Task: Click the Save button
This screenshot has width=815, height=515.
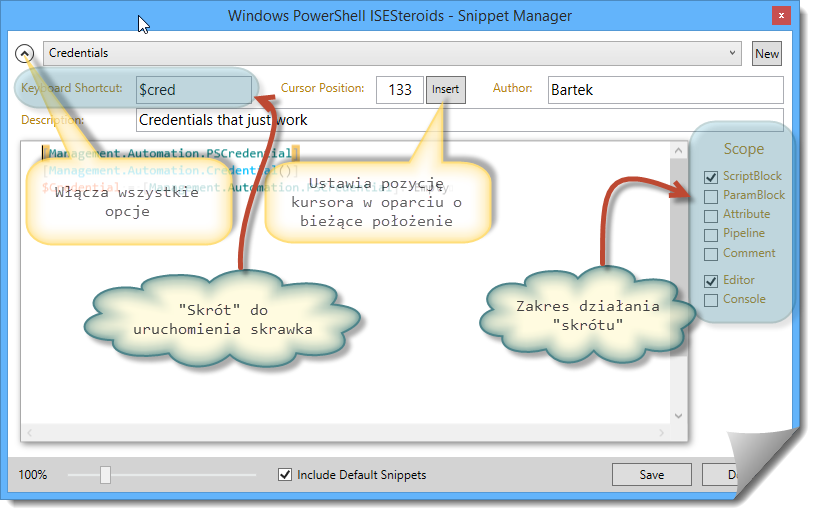Action: tap(651, 475)
